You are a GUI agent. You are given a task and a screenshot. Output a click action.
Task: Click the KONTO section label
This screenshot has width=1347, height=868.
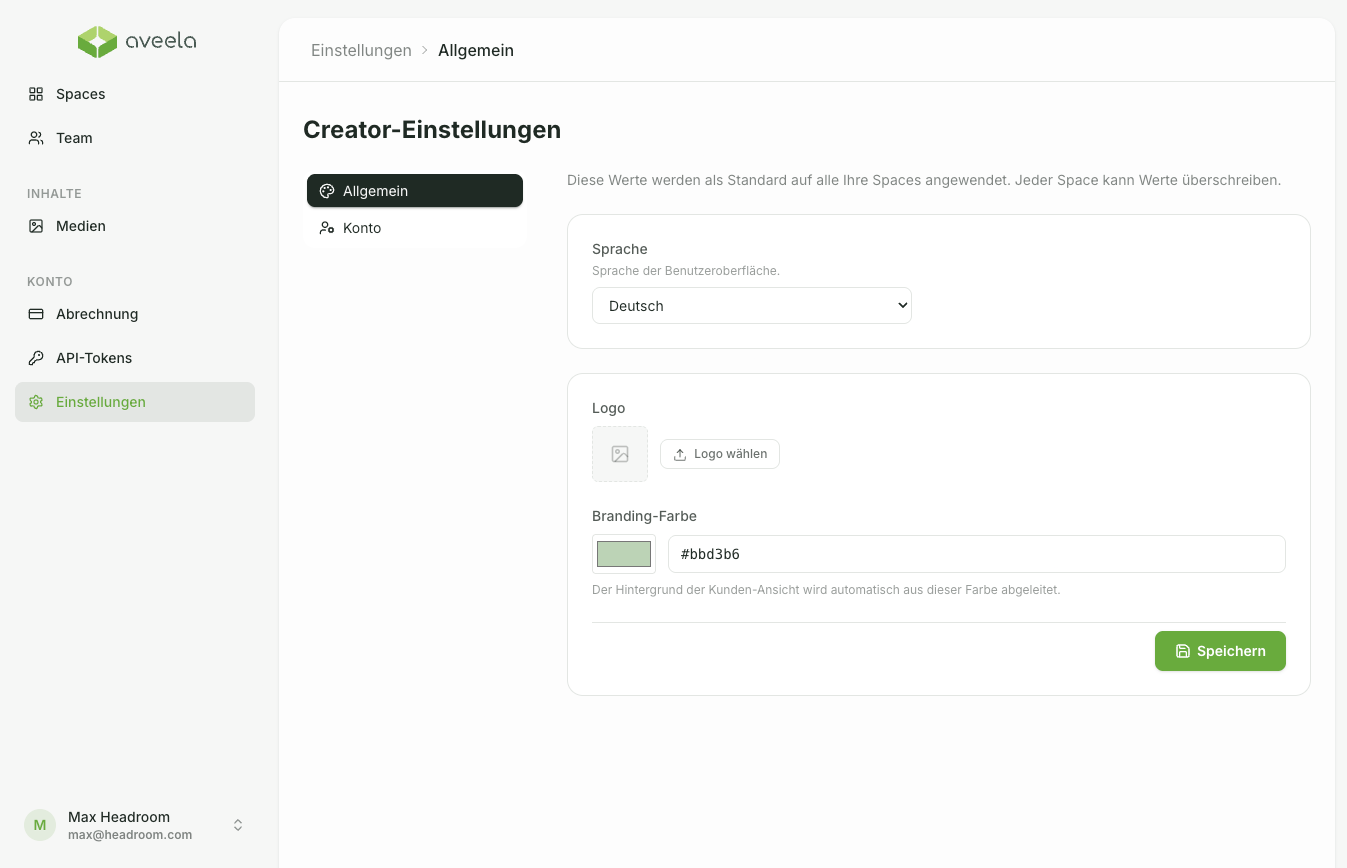tap(50, 282)
